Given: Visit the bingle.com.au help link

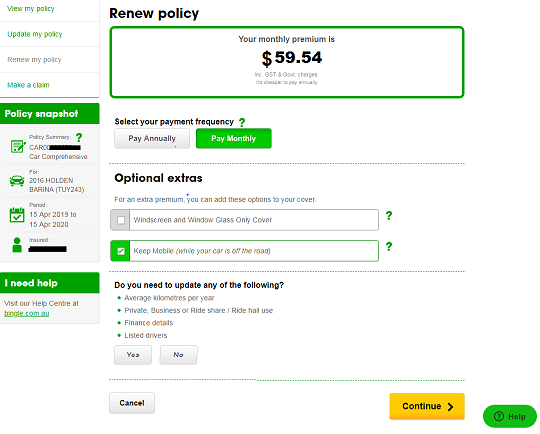Looking at the screenshot, I should coord(27,313).
